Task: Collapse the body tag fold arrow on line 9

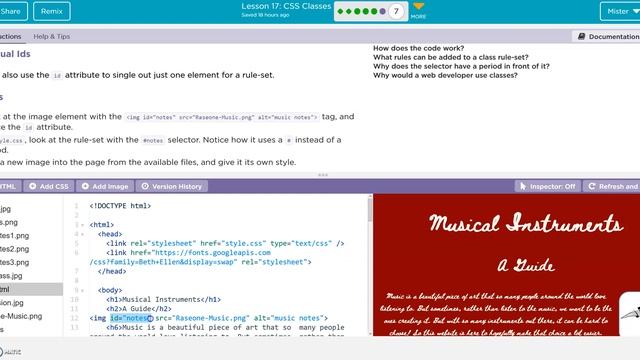Action: tap(82, 291)
